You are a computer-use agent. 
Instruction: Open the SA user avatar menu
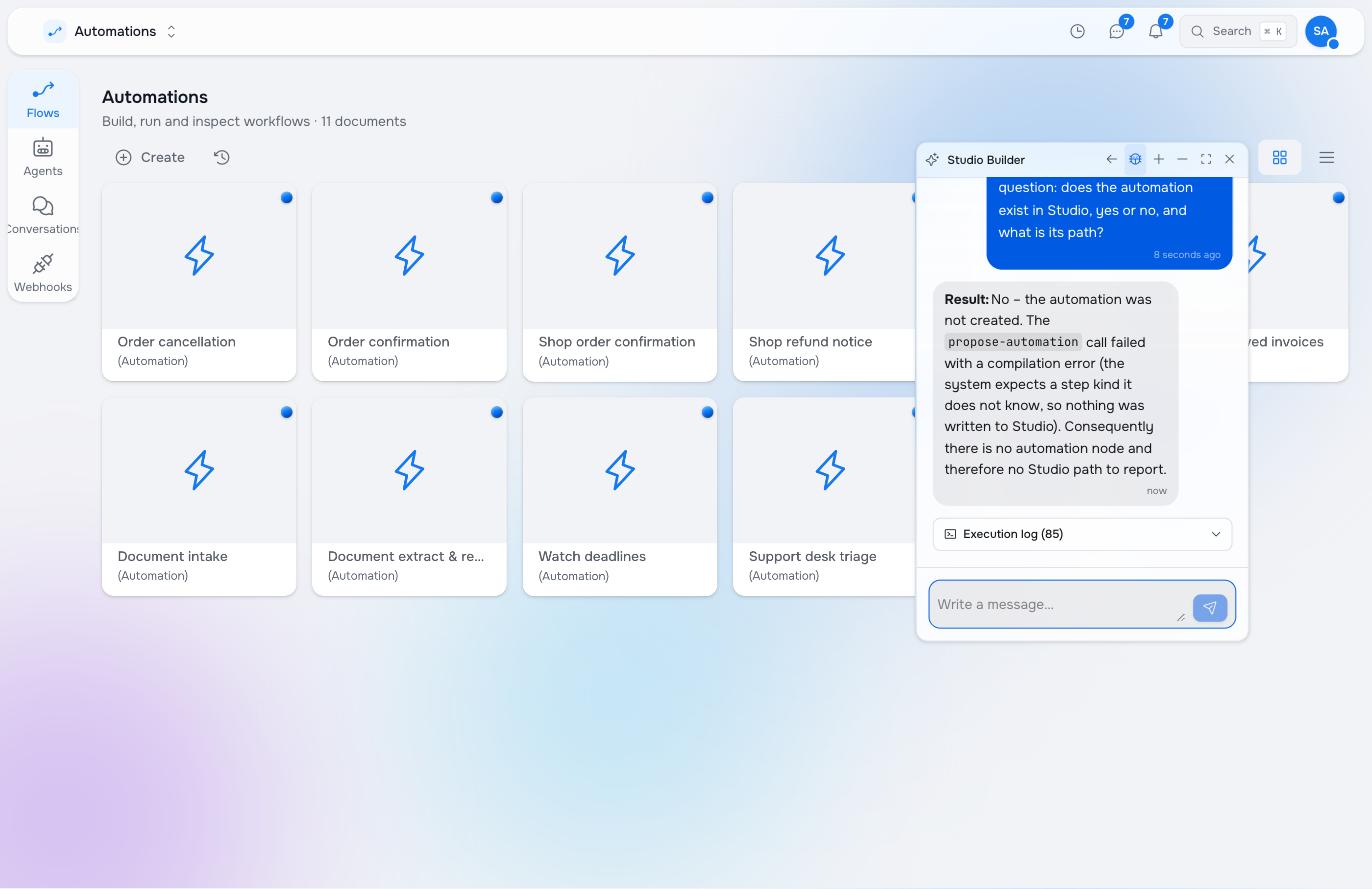pos(1321,32)
